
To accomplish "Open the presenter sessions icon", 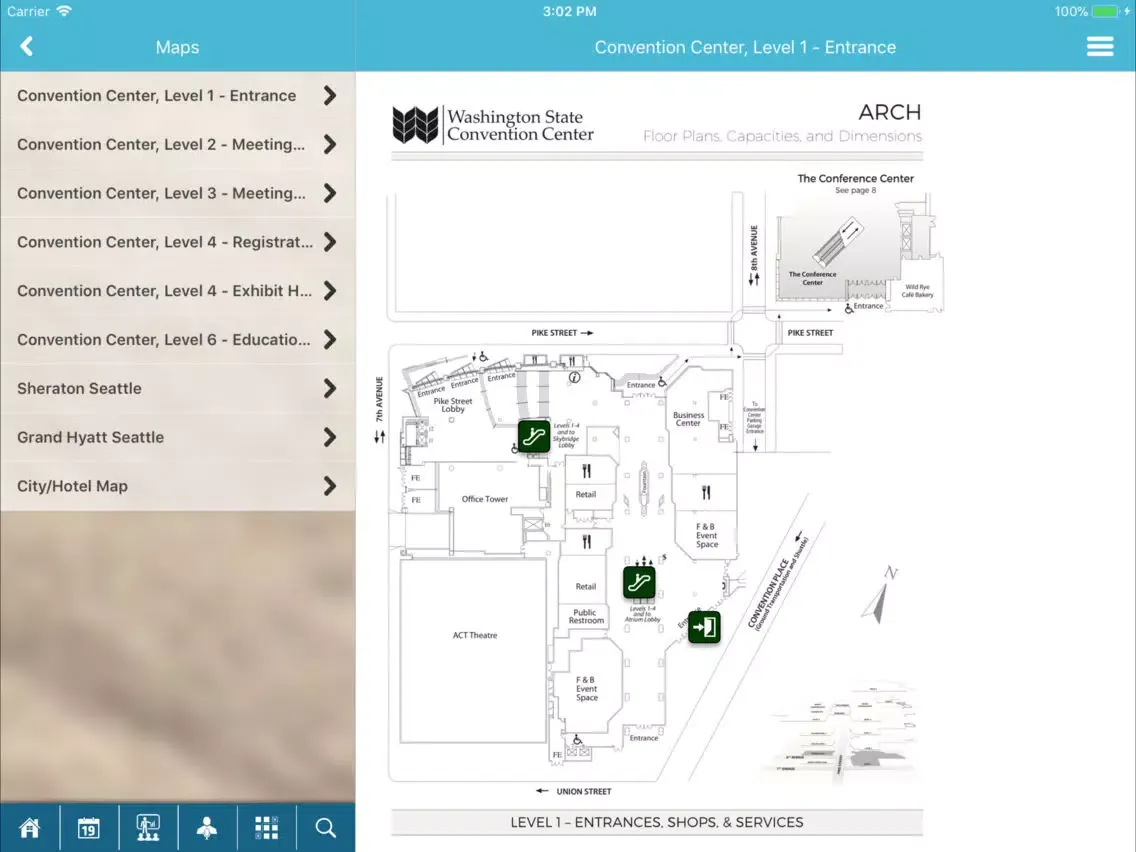I will pos(148,827).
